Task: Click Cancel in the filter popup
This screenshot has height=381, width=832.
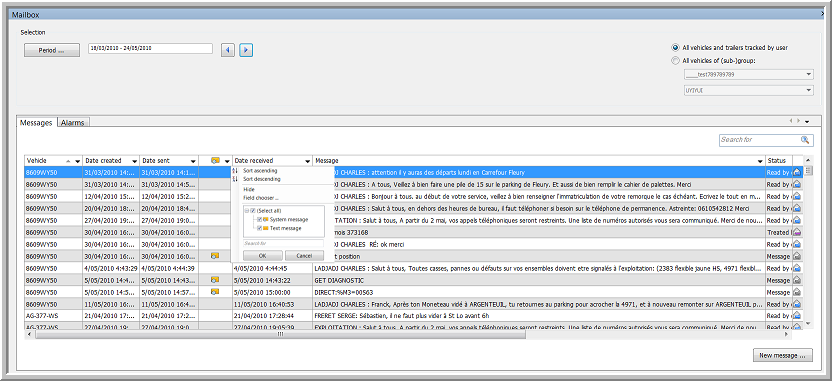Action: click(304, 256)
